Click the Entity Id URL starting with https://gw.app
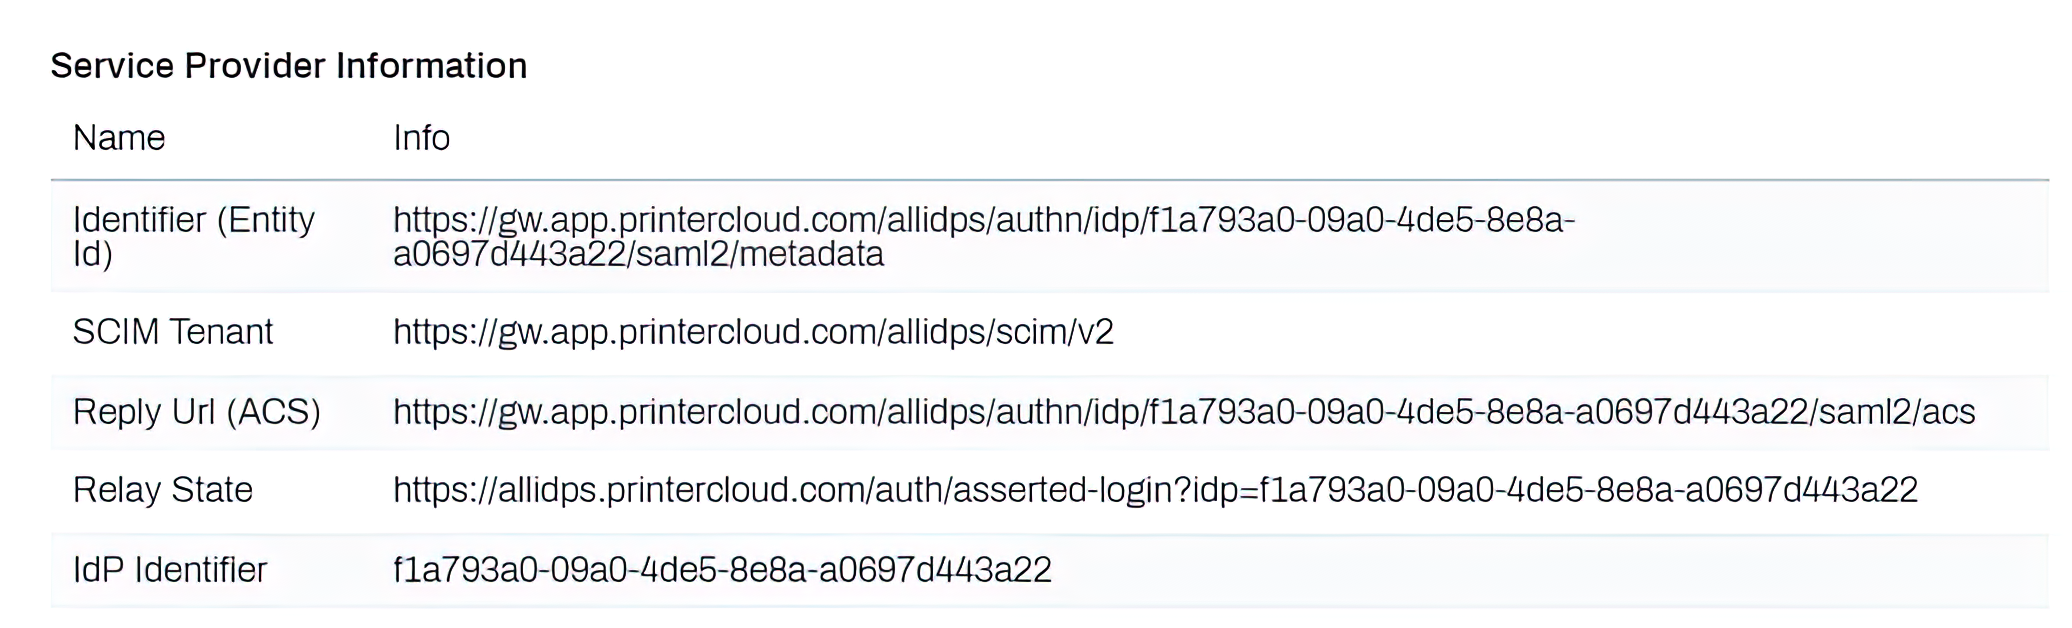 pos(983,220)
